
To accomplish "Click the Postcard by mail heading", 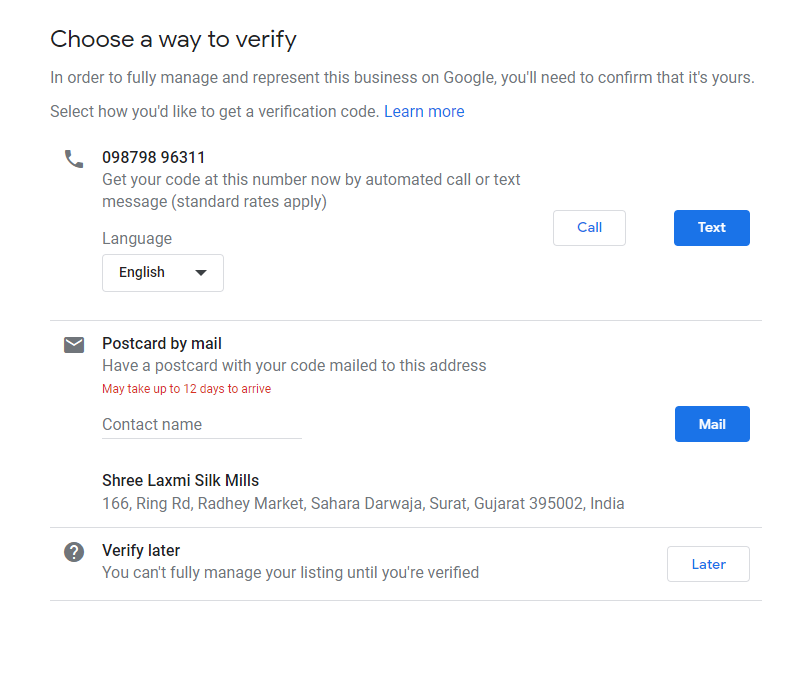I will (162, 344).
